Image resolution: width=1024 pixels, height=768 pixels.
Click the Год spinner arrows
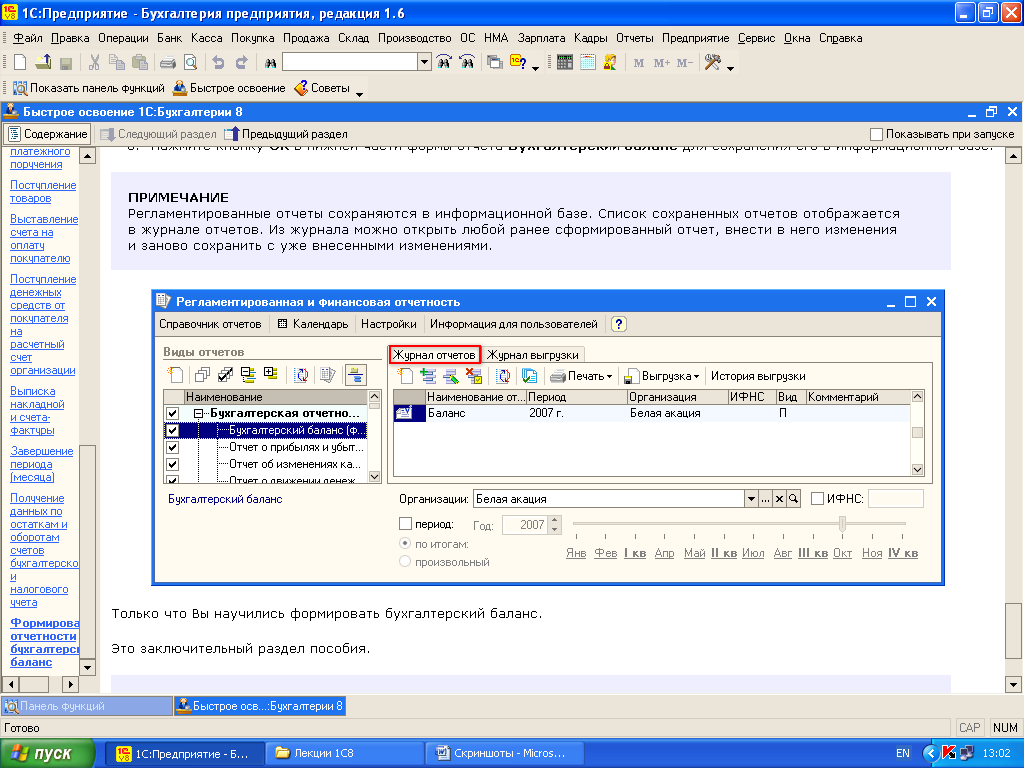pyautogui.click(x=555, y=524)
